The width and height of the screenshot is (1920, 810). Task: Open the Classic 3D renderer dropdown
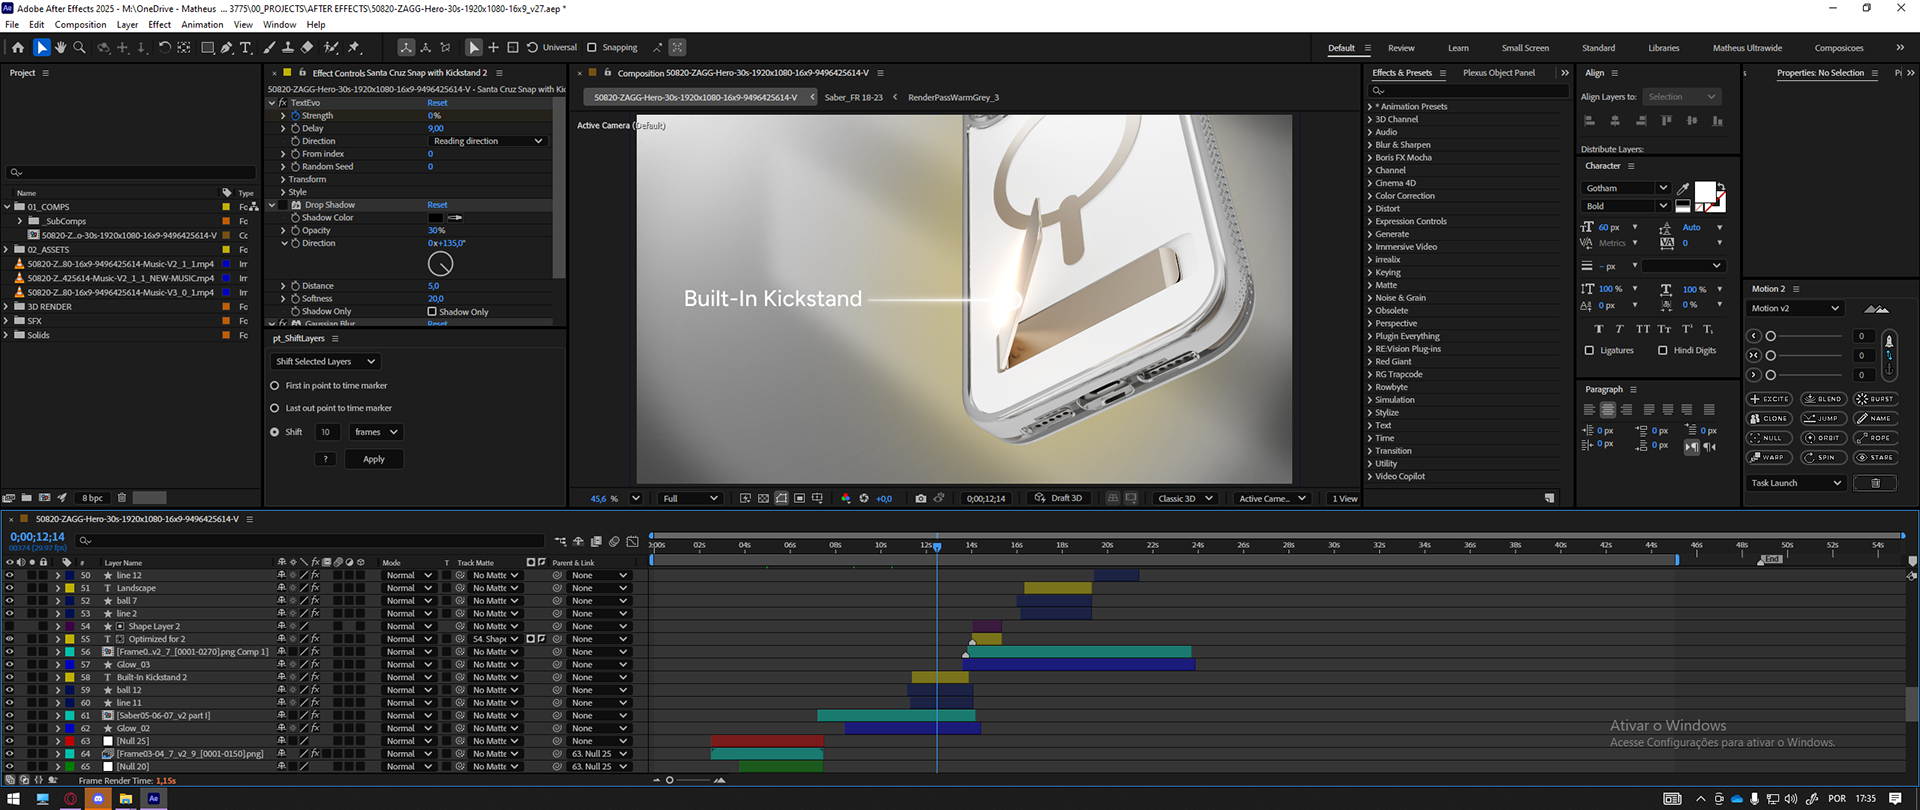click(1185, 498)
